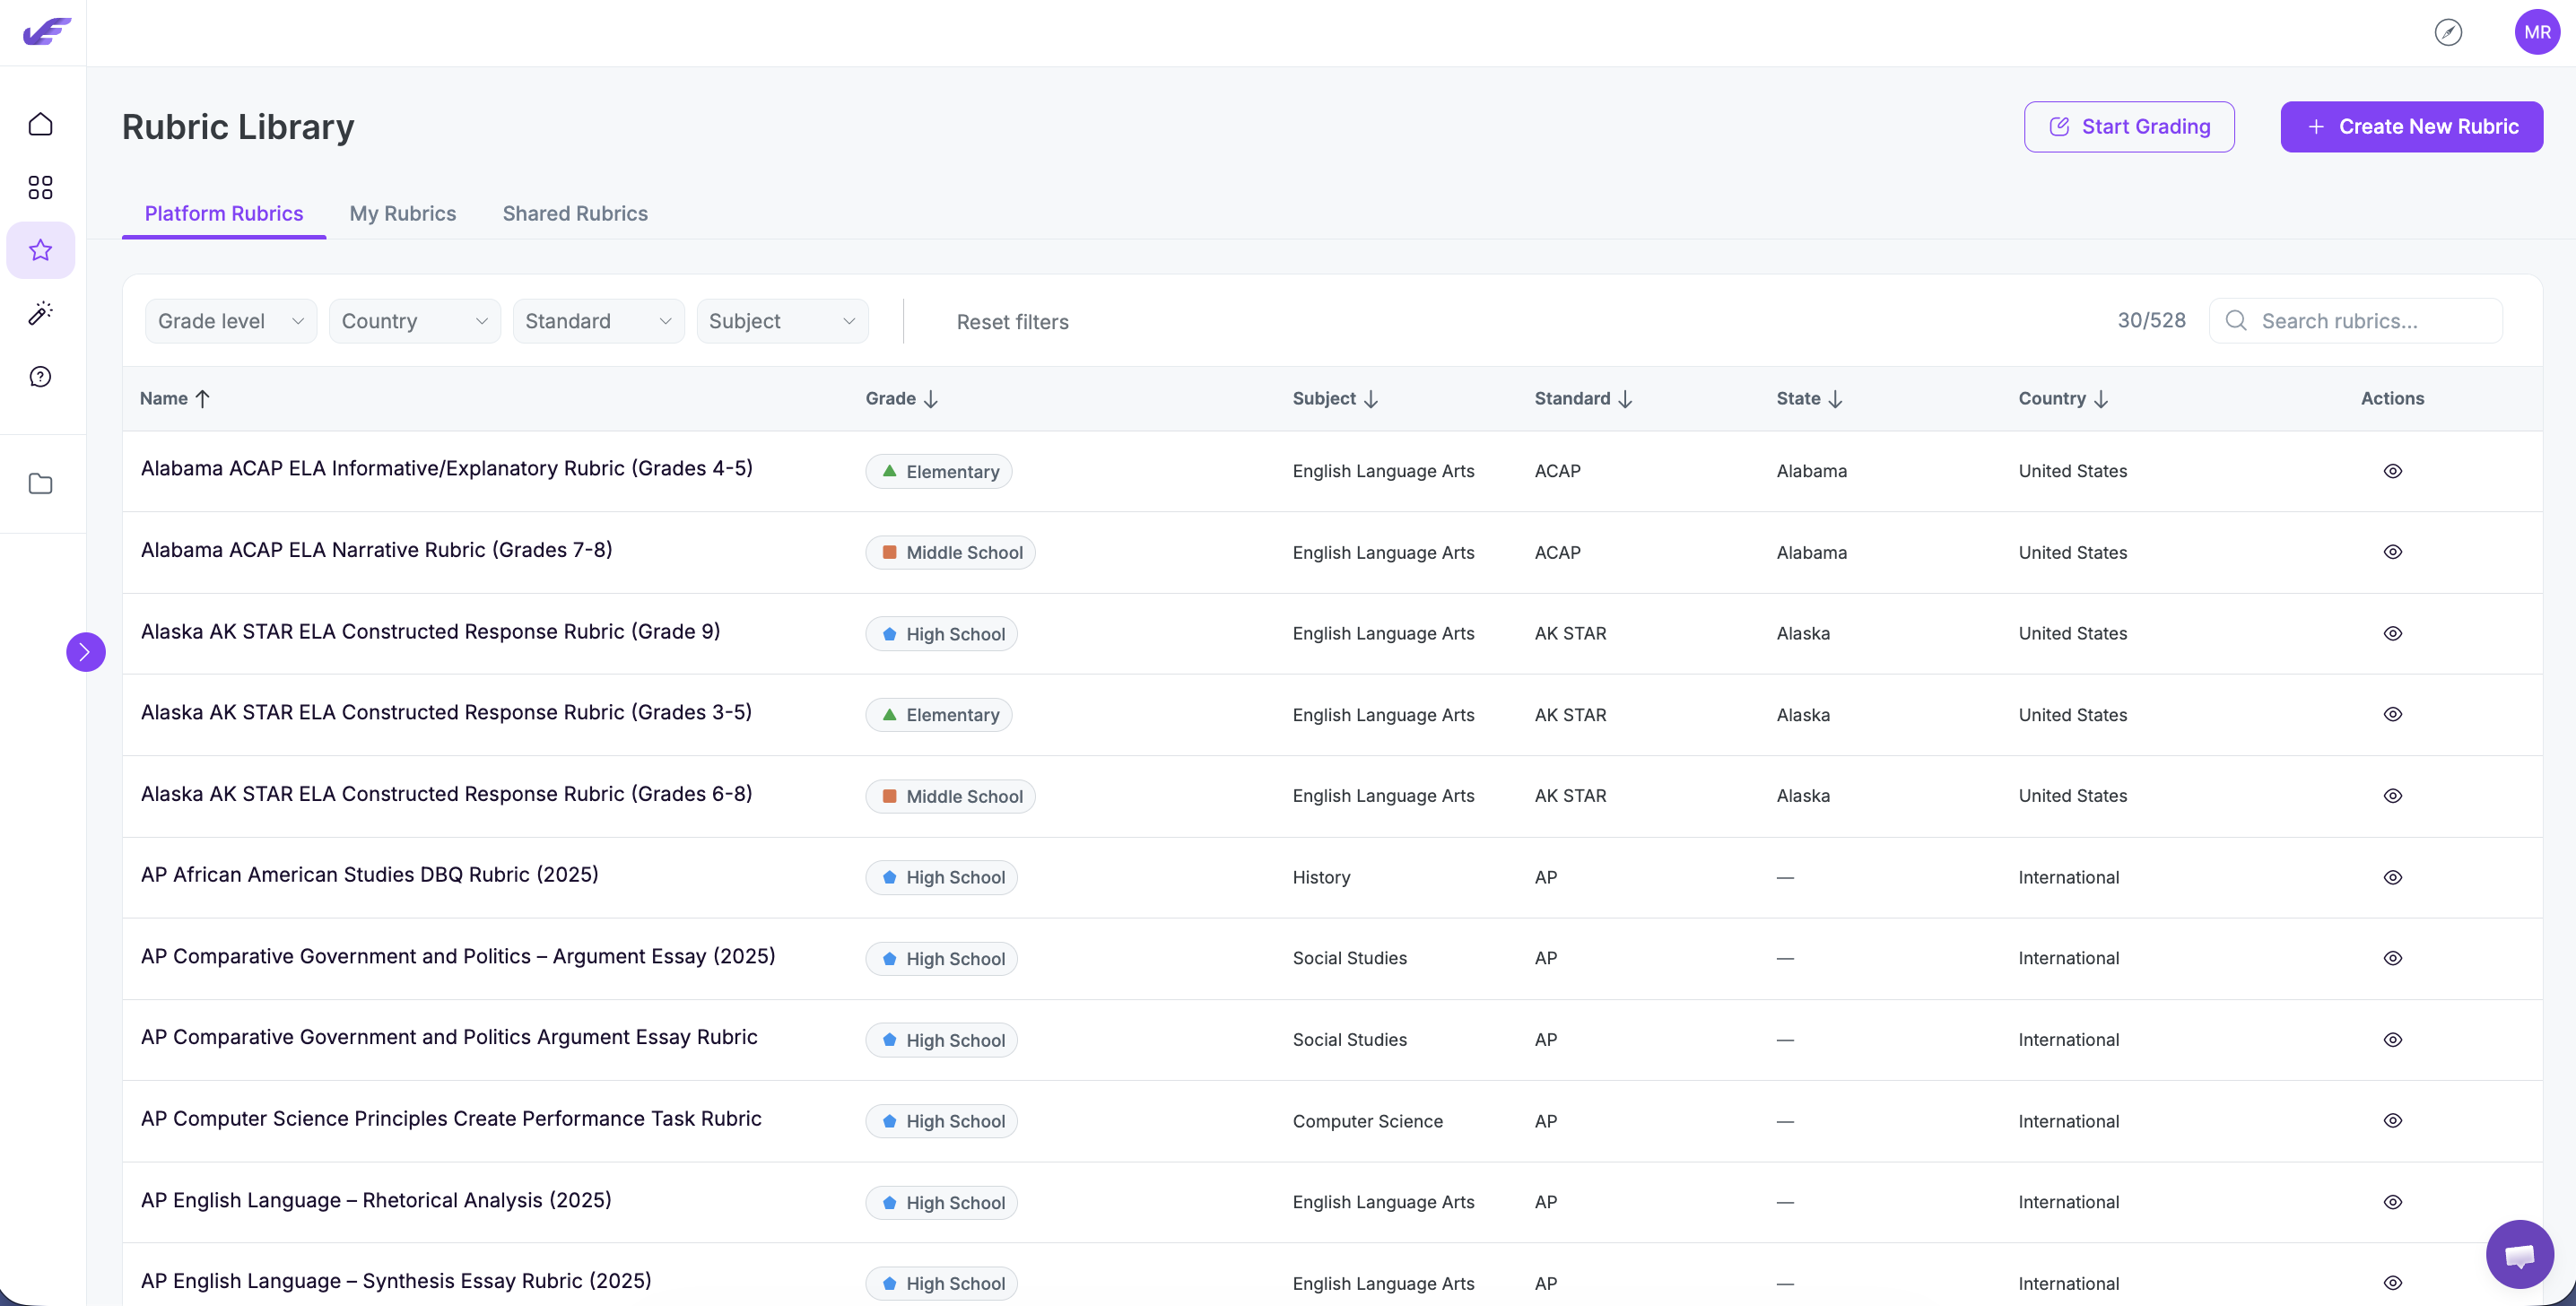View AP English Rhetorical Analysis eye icon
The image size is (2576, 1306).
2392,1202
